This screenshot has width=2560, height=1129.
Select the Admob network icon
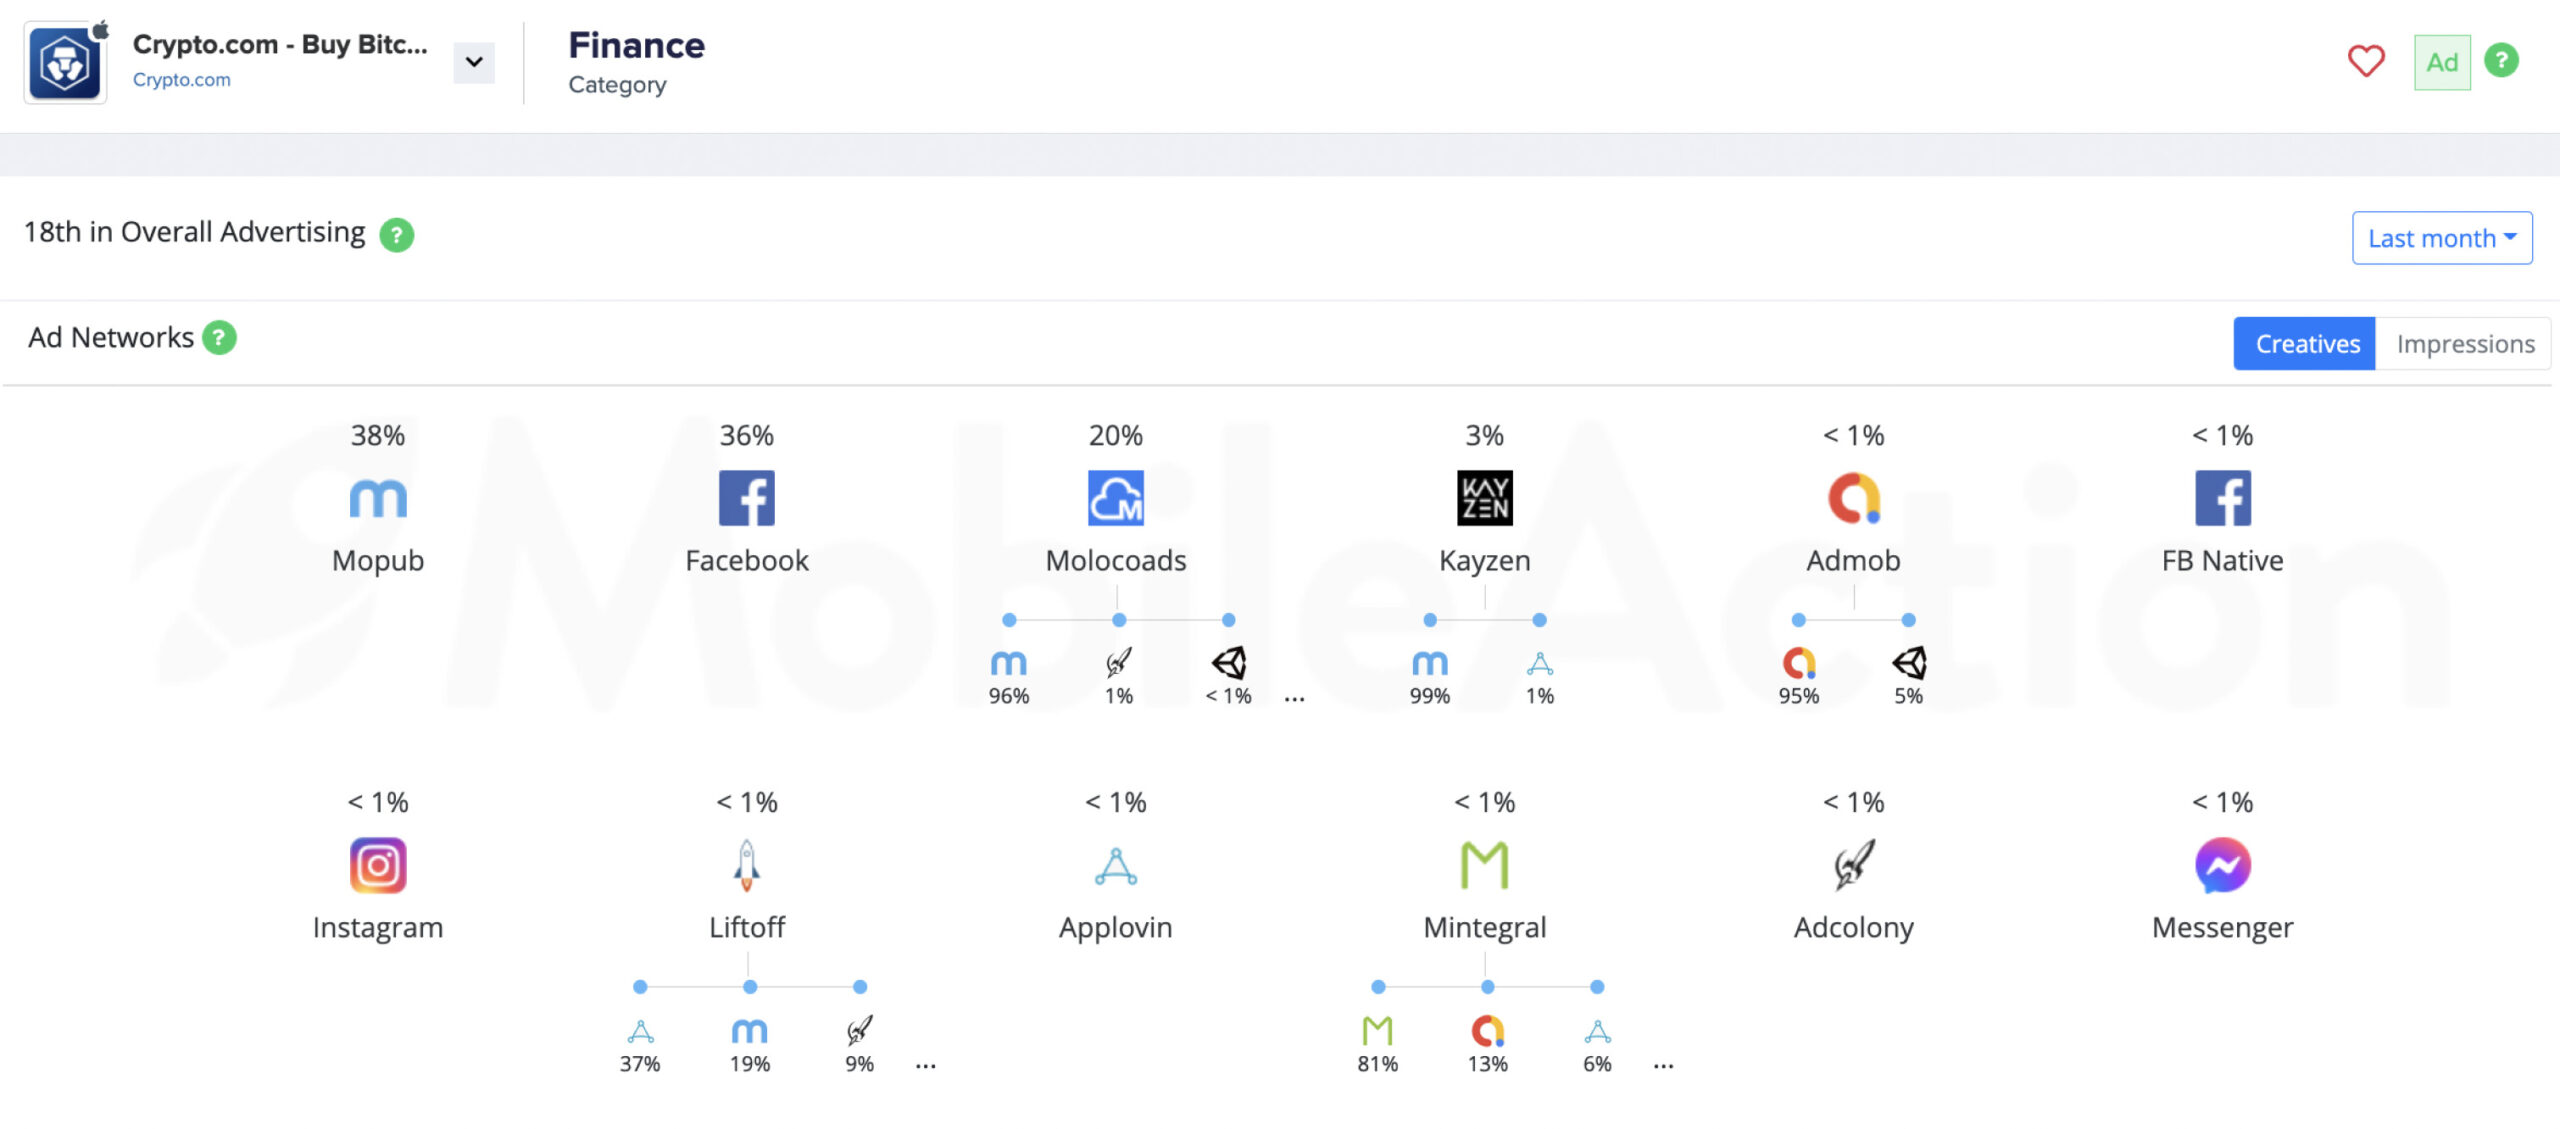click(1854, 498)
